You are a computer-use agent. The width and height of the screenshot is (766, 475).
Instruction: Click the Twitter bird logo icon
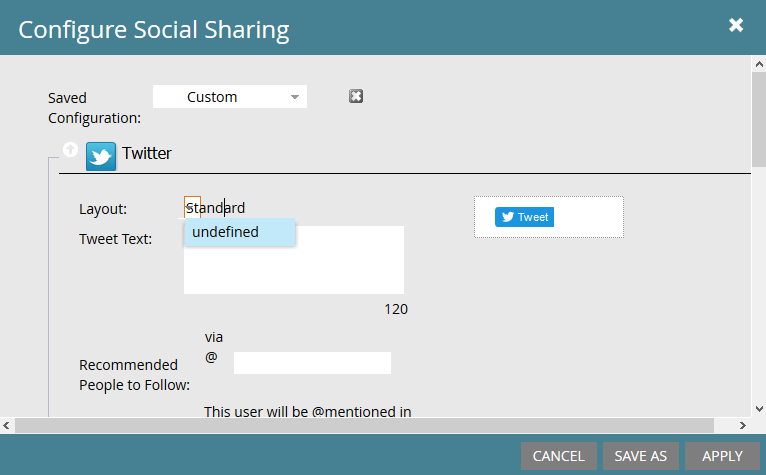pyautogui.click(x=101, y=156)
